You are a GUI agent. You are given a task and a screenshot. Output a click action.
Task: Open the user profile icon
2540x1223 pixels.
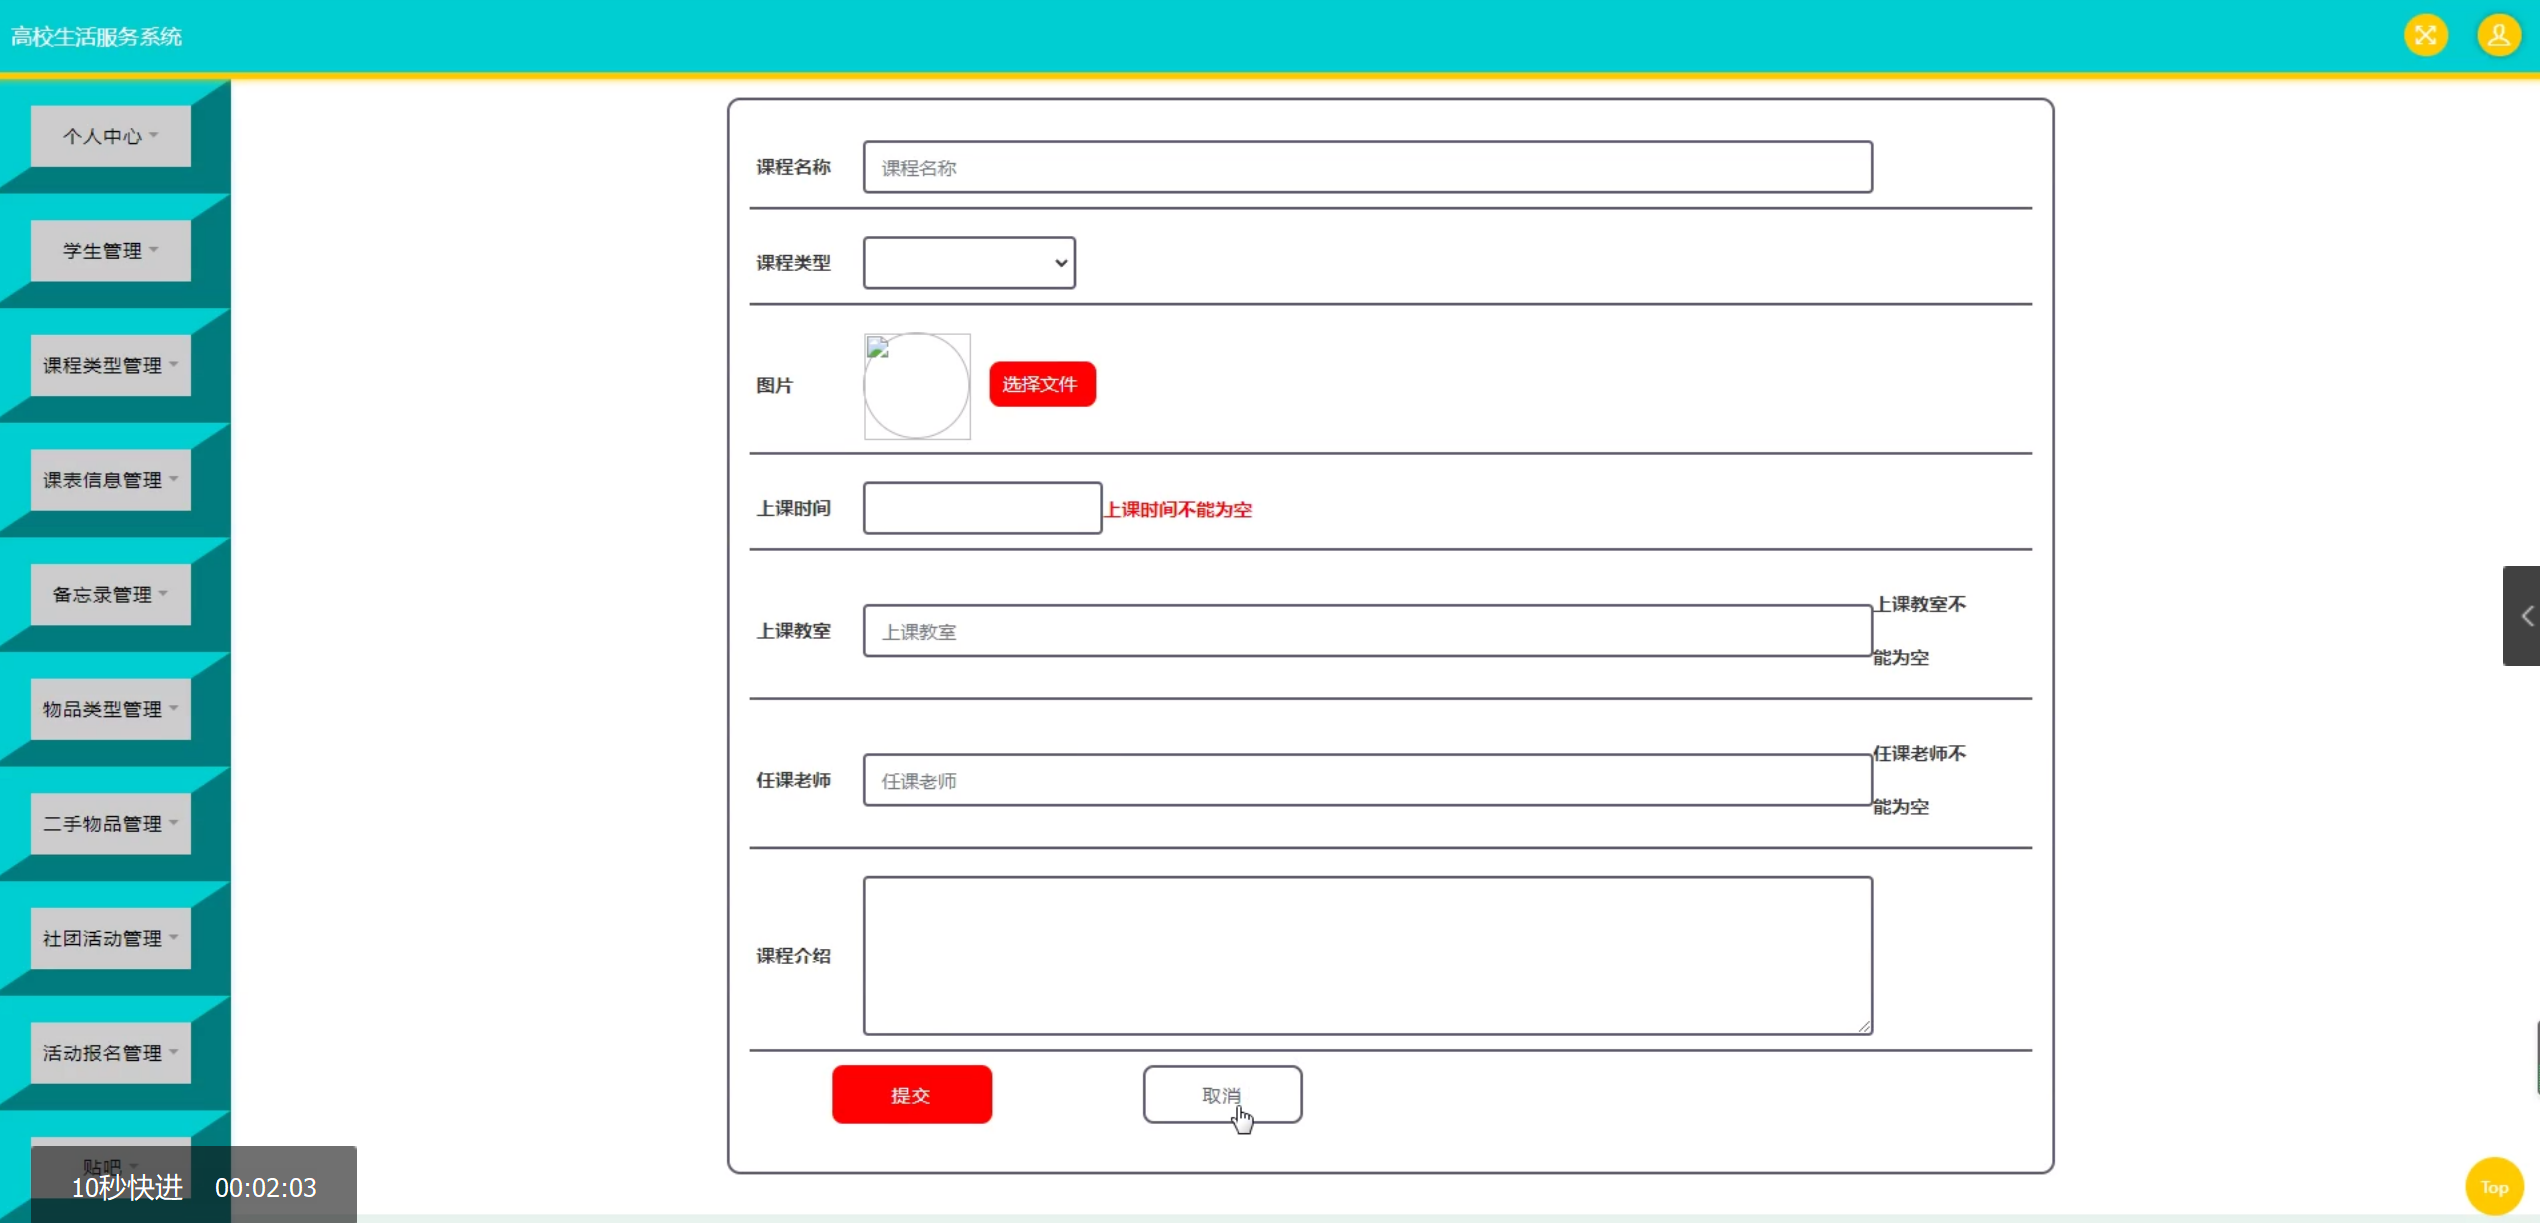pos(2498,36)
